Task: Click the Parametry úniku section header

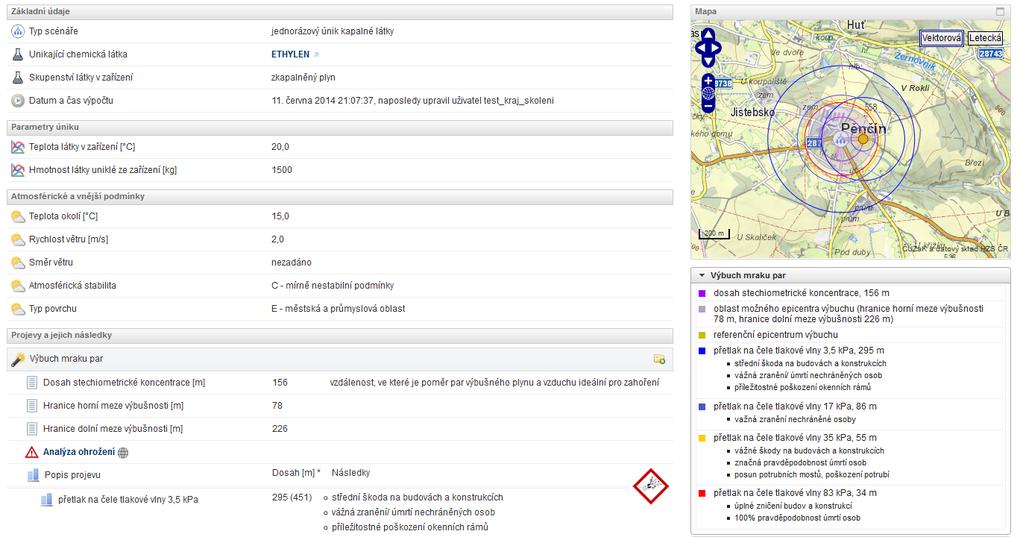Action: coord(340,127)
